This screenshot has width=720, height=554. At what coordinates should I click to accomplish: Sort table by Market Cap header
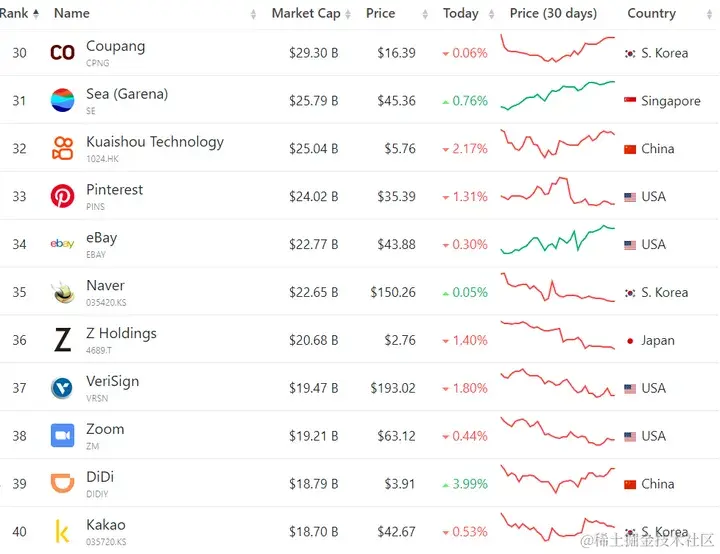point(305,14)
